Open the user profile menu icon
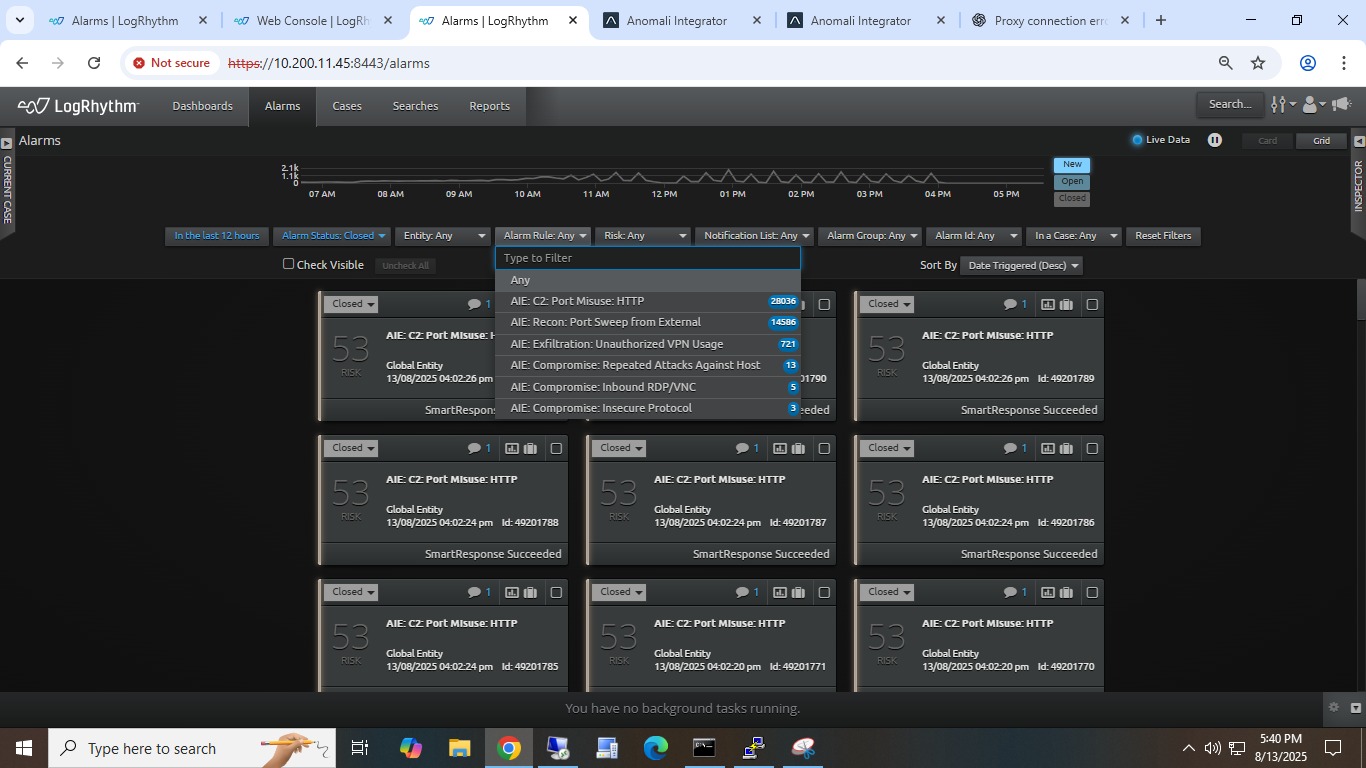The image size is (1366, 768). pyautogui.click(x=1312, y=104)
